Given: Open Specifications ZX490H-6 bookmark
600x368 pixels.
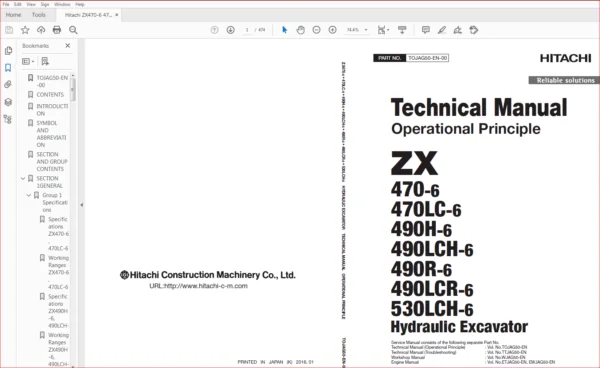Looking at the screenshot, I should 58,311.
